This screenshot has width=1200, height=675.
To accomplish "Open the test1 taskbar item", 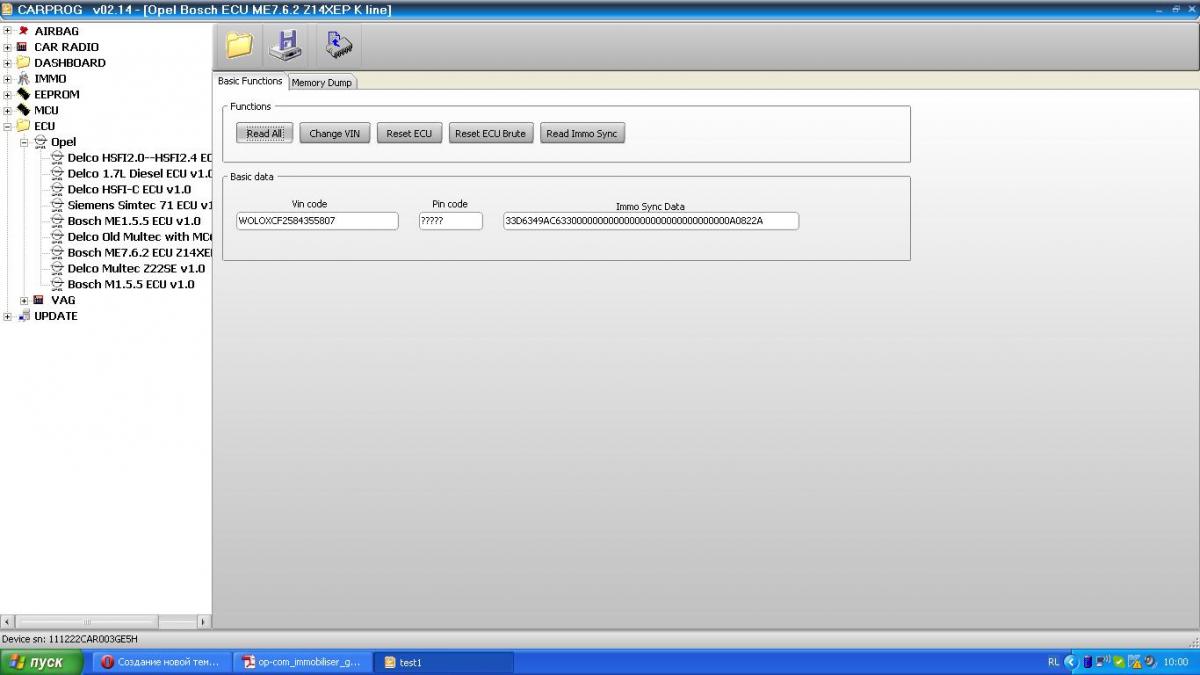I will click(x=445, y=662).
